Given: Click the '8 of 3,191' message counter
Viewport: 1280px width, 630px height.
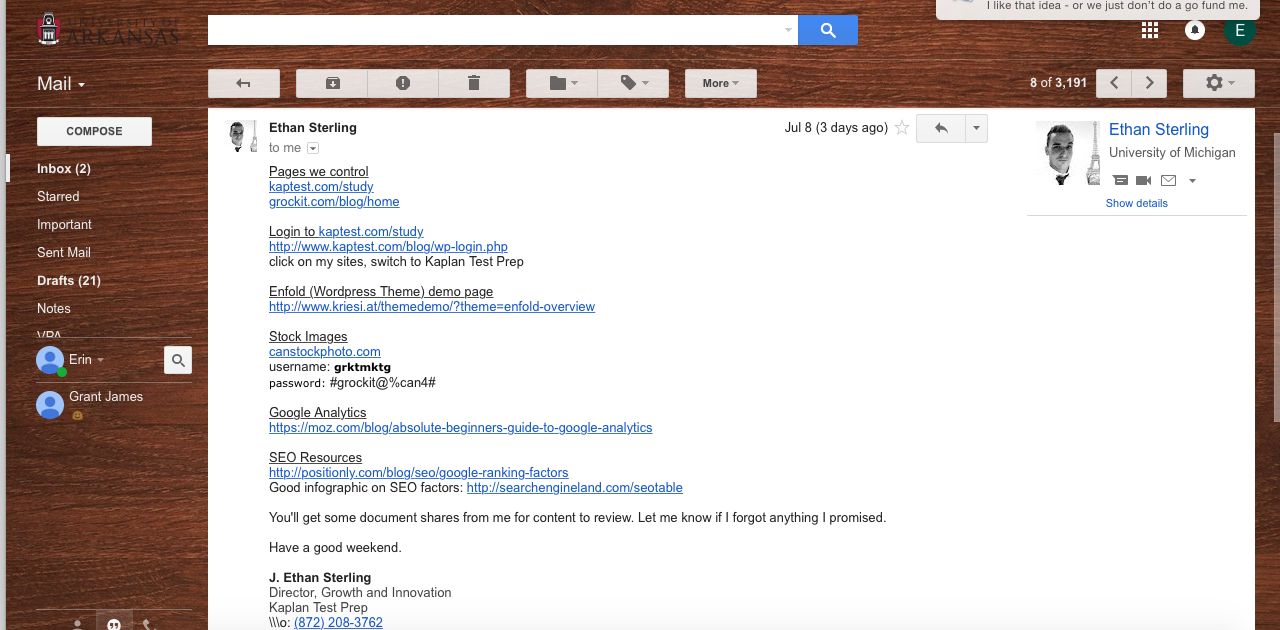Looking at the screenshot, I should [x=1058, y=83].
